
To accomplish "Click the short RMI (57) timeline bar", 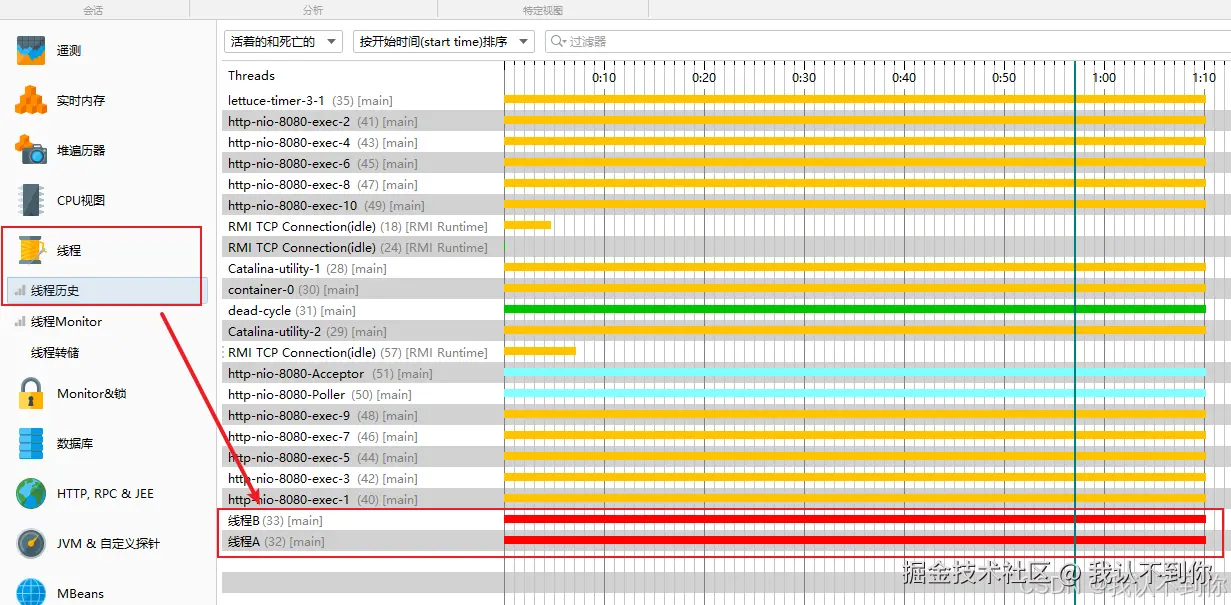I will (x=540, y=351).
